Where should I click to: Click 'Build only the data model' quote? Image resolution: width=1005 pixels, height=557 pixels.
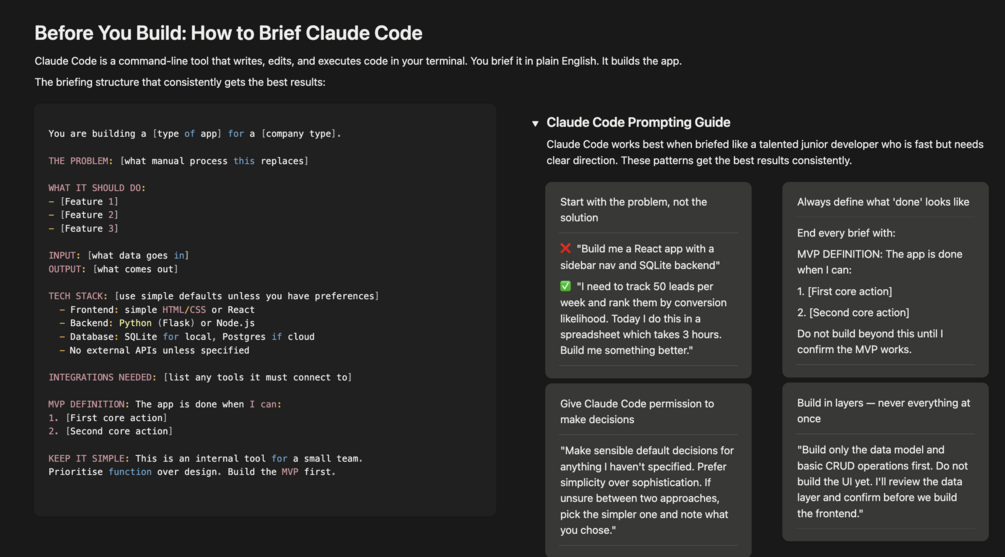[x=883, y=481]
